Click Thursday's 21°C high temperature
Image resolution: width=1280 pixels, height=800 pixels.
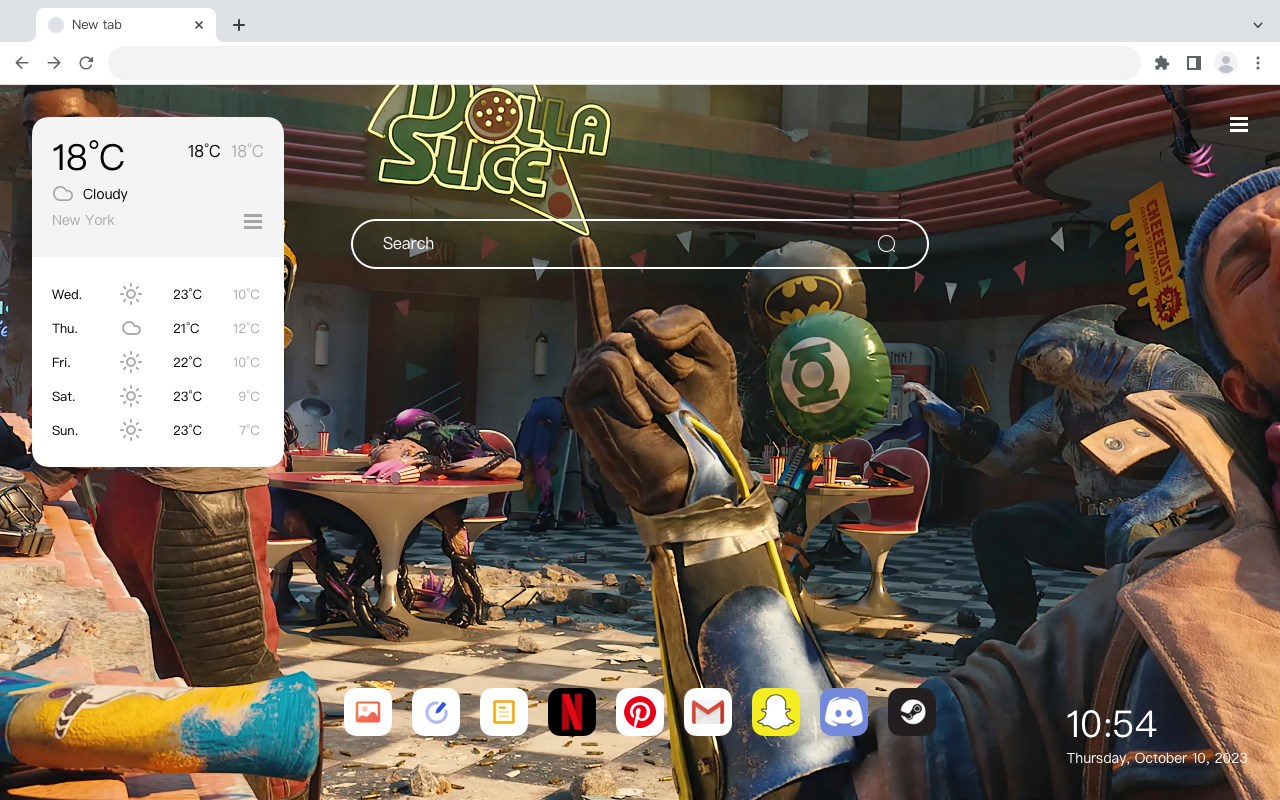pyautogui.click(x=186, y=328)
